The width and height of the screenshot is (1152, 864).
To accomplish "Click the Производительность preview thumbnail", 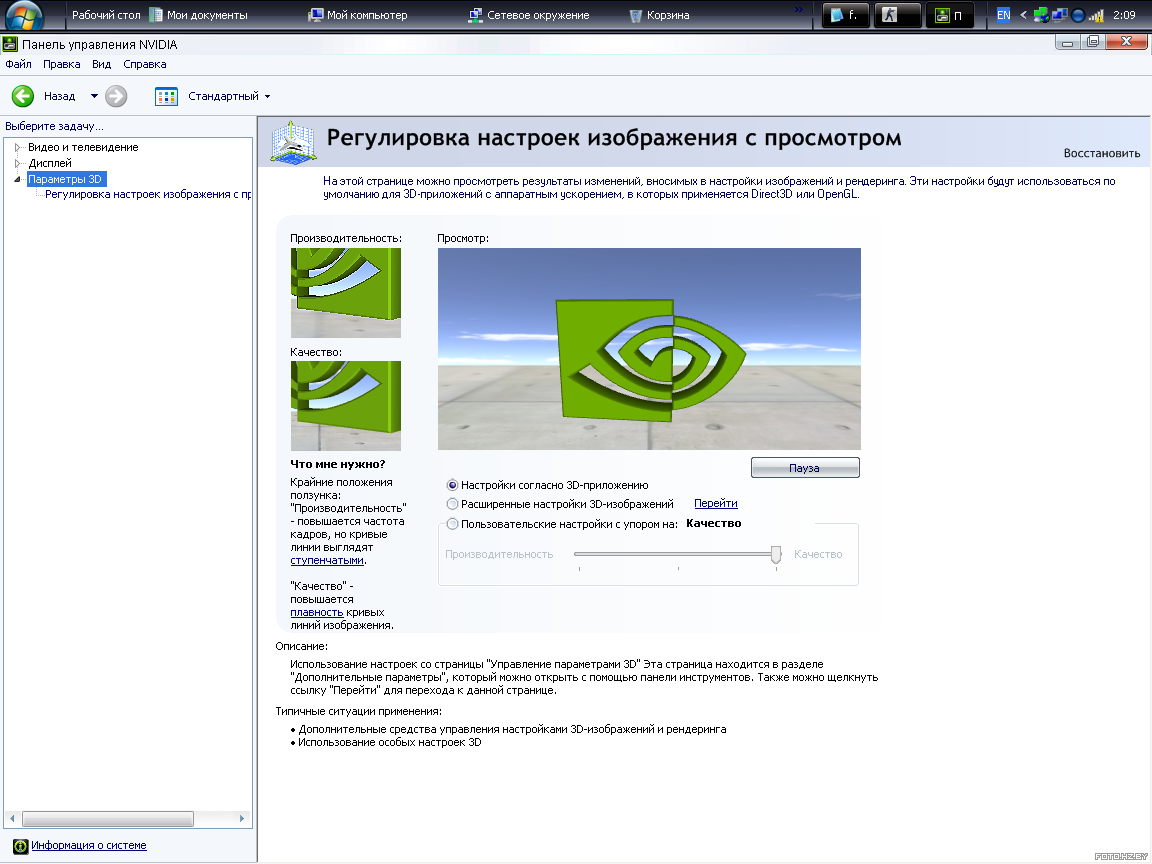I will 345,292.
